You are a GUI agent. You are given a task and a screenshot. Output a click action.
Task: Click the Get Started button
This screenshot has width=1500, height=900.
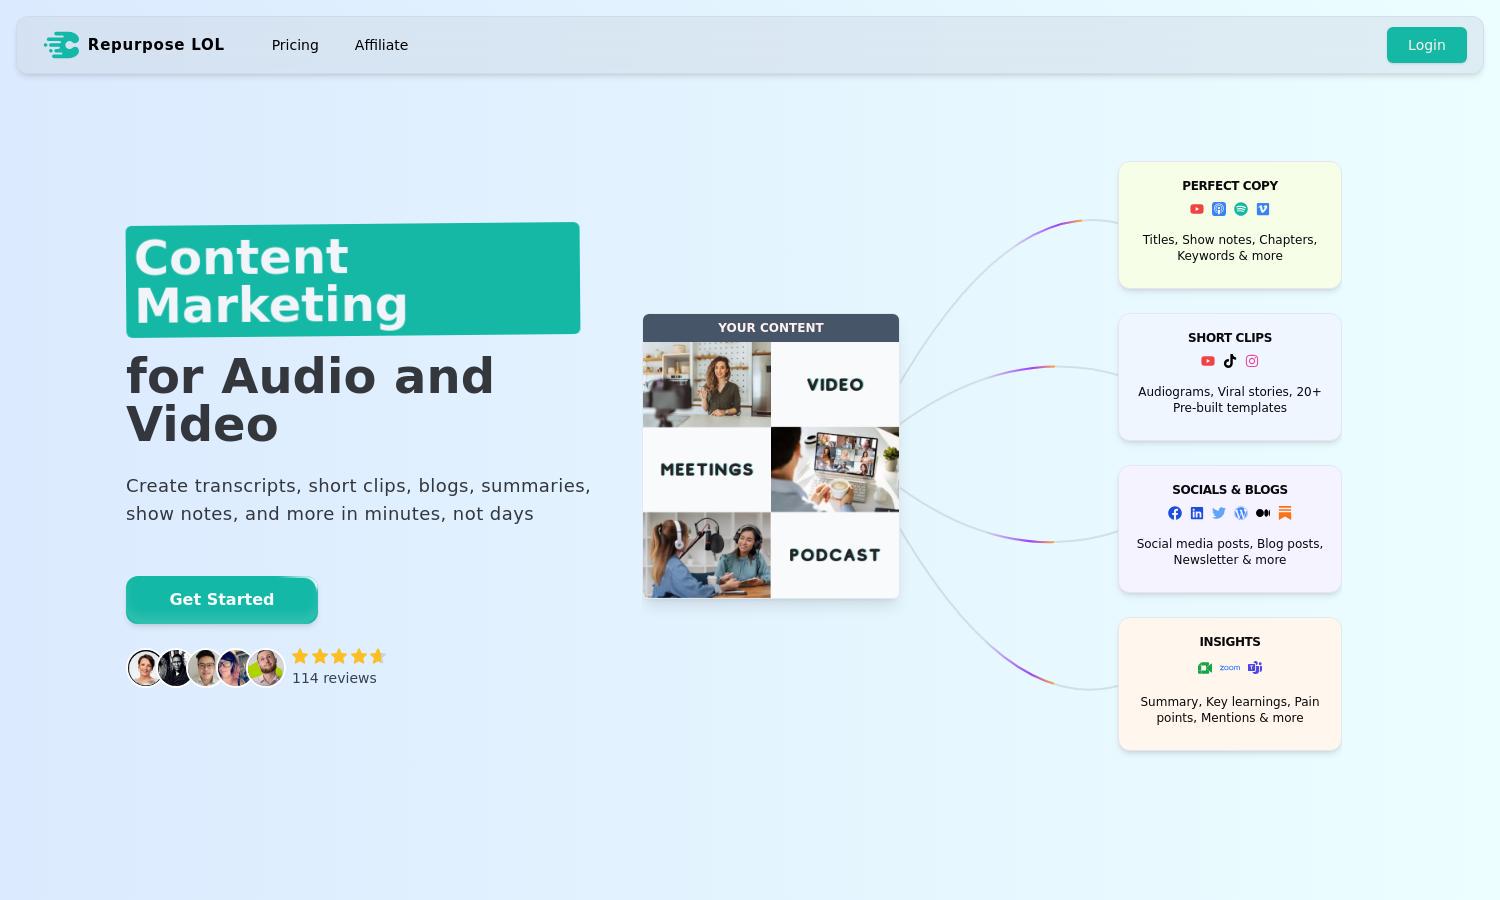[222, 600]
